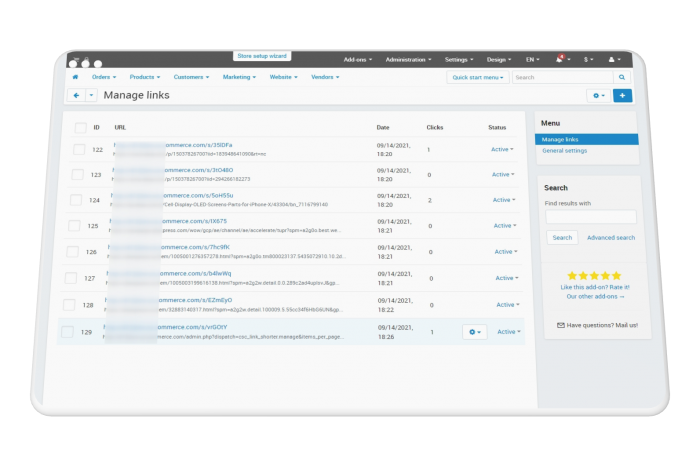The image size is (700, 466).
Task: Open the notifications bell icon
Action: coord(560,59)
